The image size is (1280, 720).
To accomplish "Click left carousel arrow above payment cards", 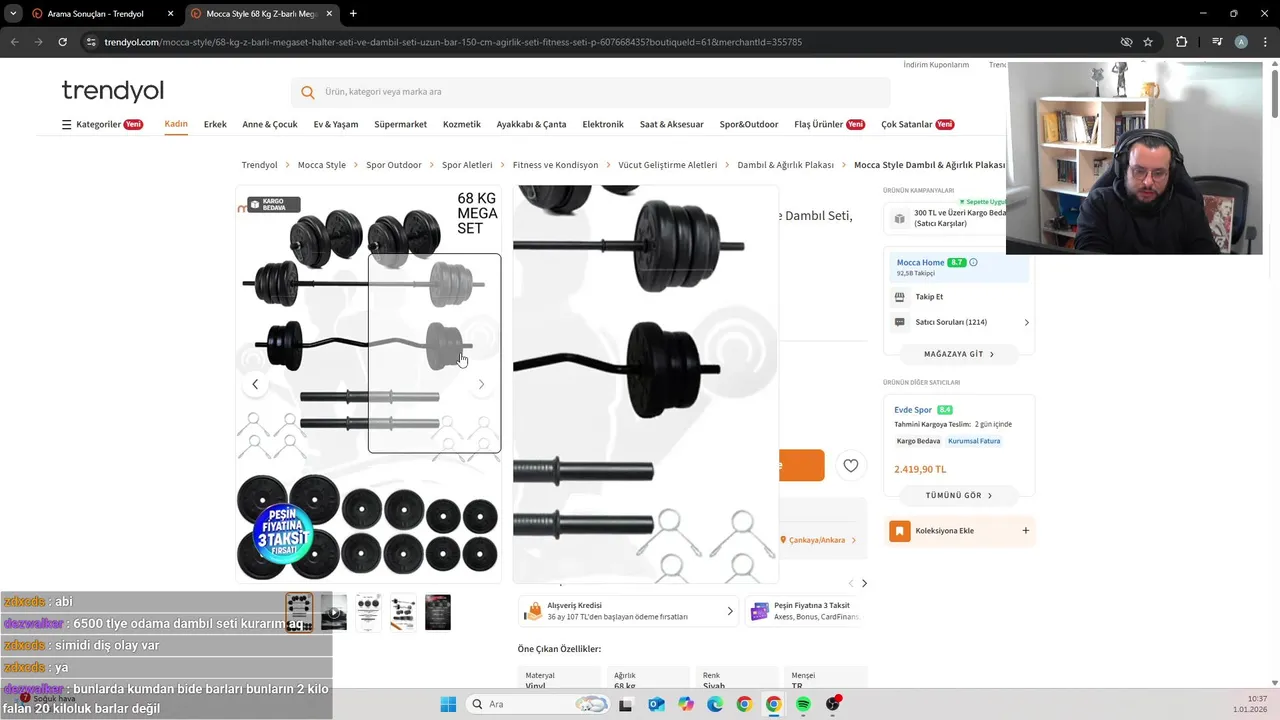I will [851, 583].
